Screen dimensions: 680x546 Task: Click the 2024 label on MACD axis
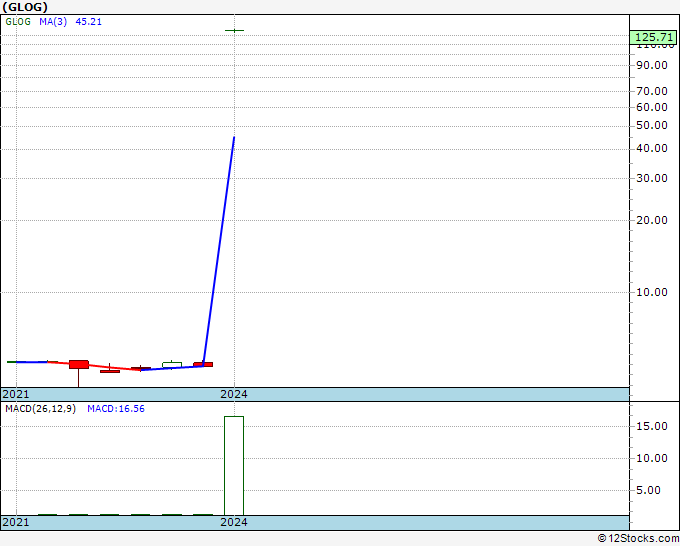234,522
